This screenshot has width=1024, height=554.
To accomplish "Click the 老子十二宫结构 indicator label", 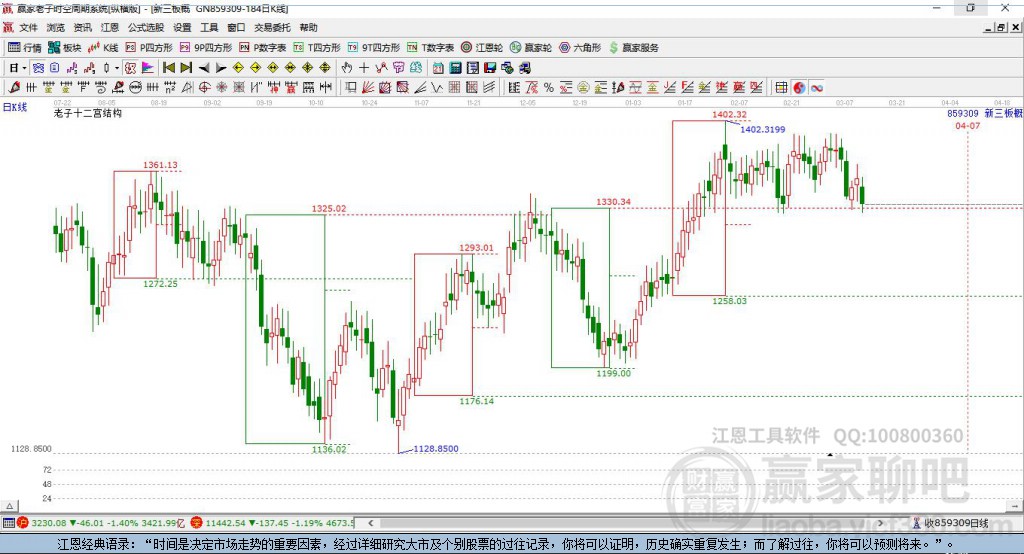I will point(88,113).
